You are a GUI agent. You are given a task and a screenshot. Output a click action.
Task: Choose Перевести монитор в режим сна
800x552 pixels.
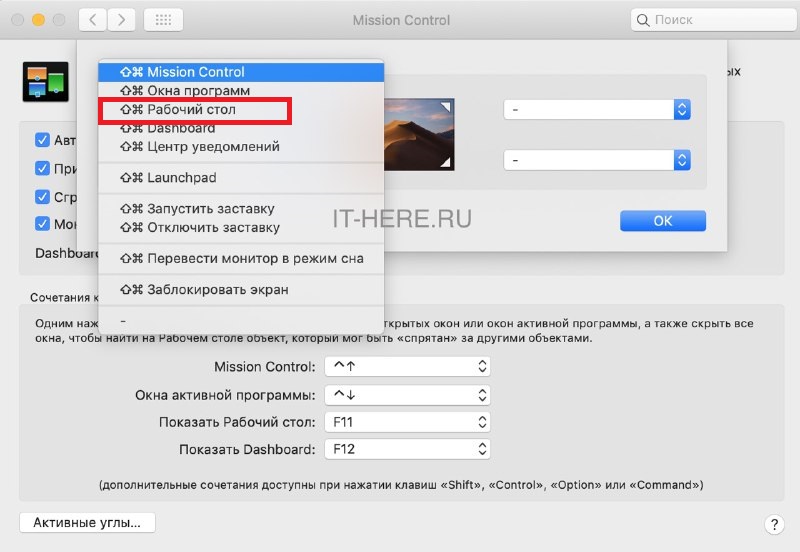pos(241,259)
